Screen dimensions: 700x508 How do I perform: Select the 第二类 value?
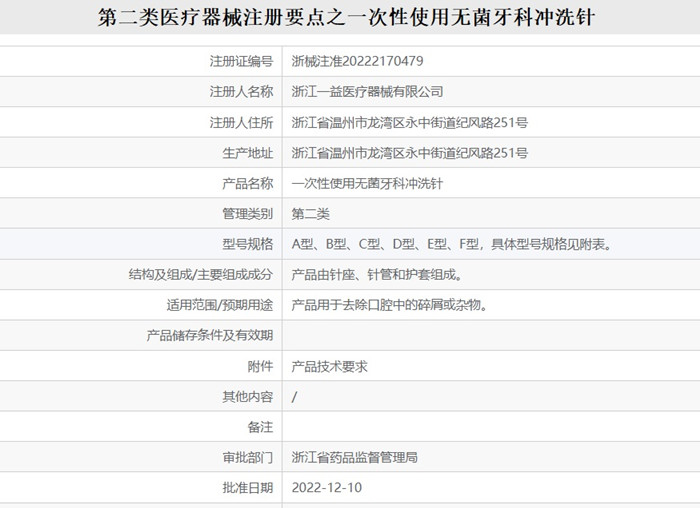tap(311, 214)
